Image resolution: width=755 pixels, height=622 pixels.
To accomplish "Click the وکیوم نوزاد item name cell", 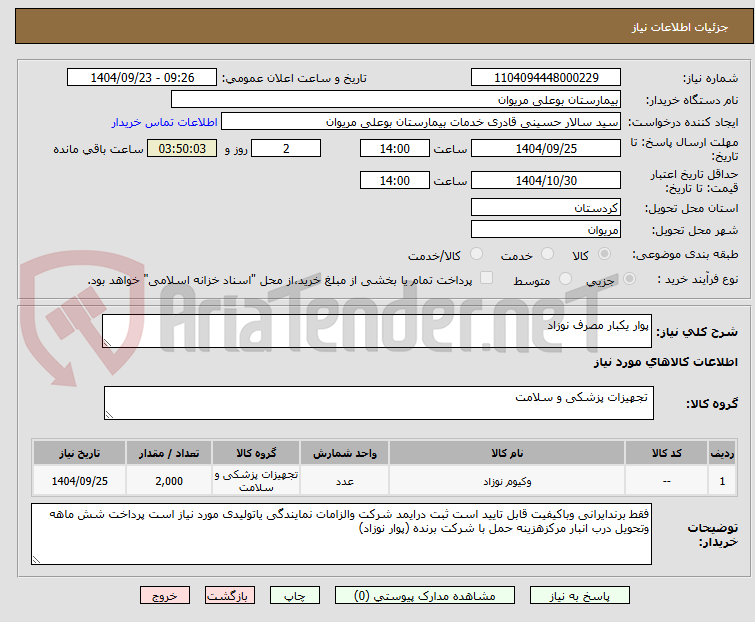I will pyautogui.click(x=507, y=480).
